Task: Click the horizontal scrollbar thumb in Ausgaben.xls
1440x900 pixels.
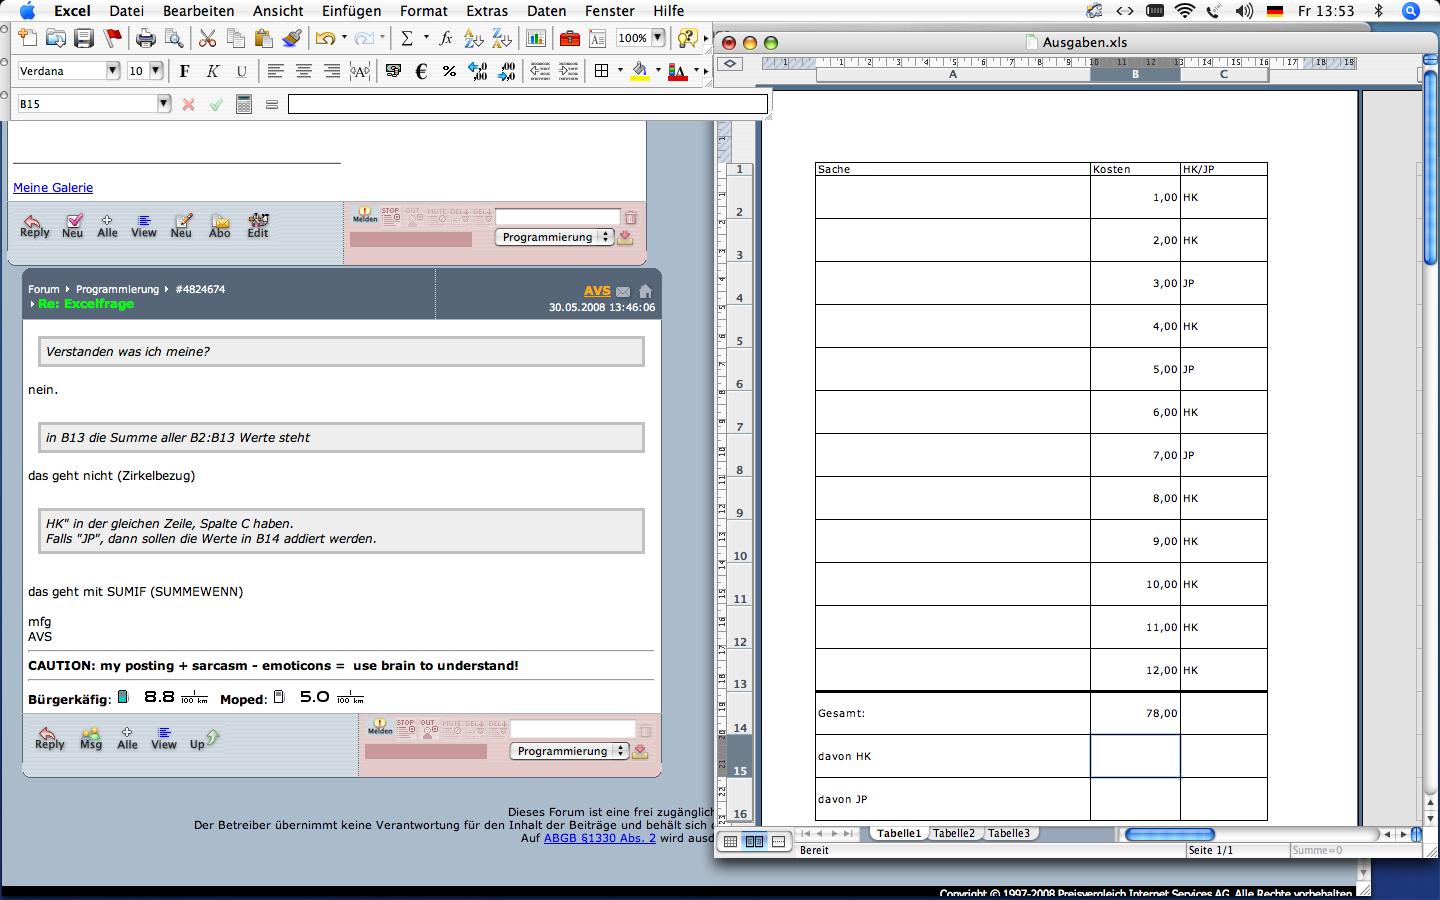Action: 1169,834
